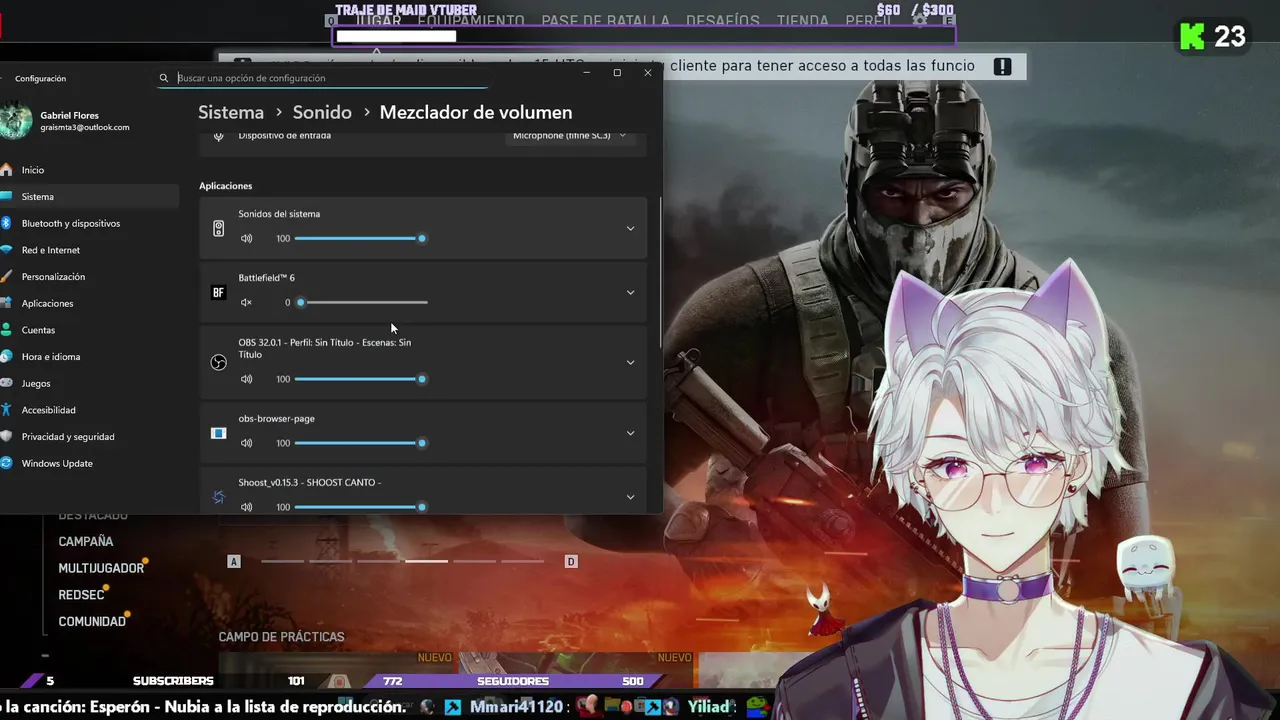
Task: Click the obs-browser-page app icon
Action: (219, 433)
